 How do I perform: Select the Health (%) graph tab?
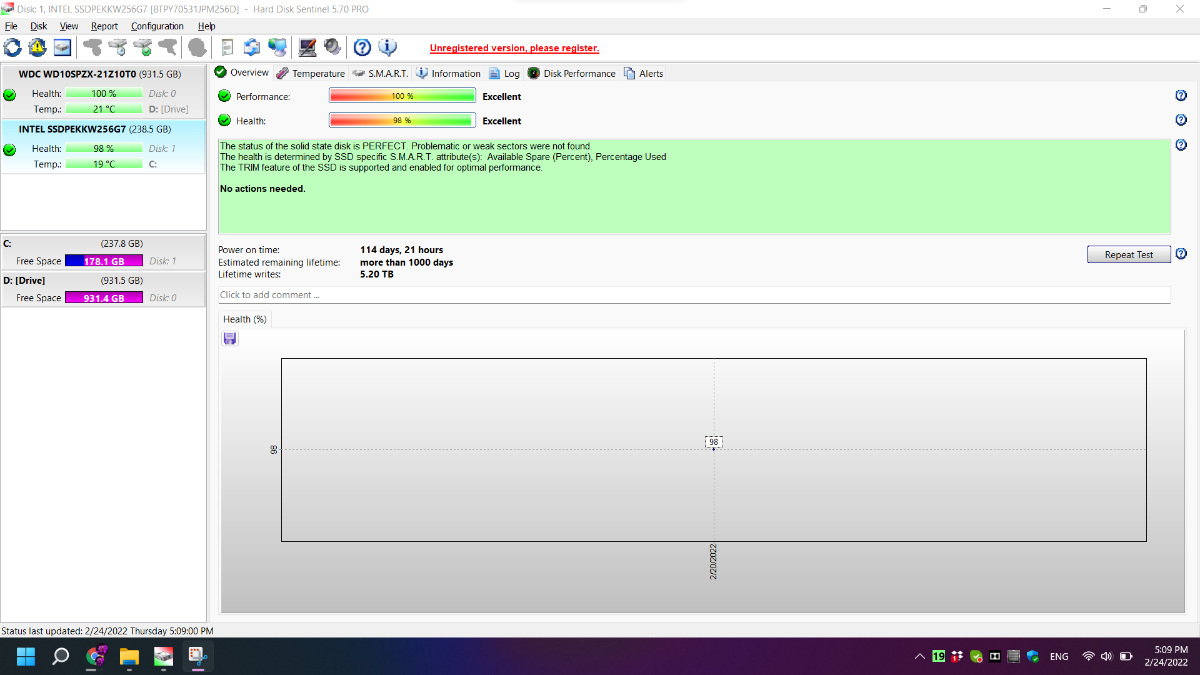[245, 319]
